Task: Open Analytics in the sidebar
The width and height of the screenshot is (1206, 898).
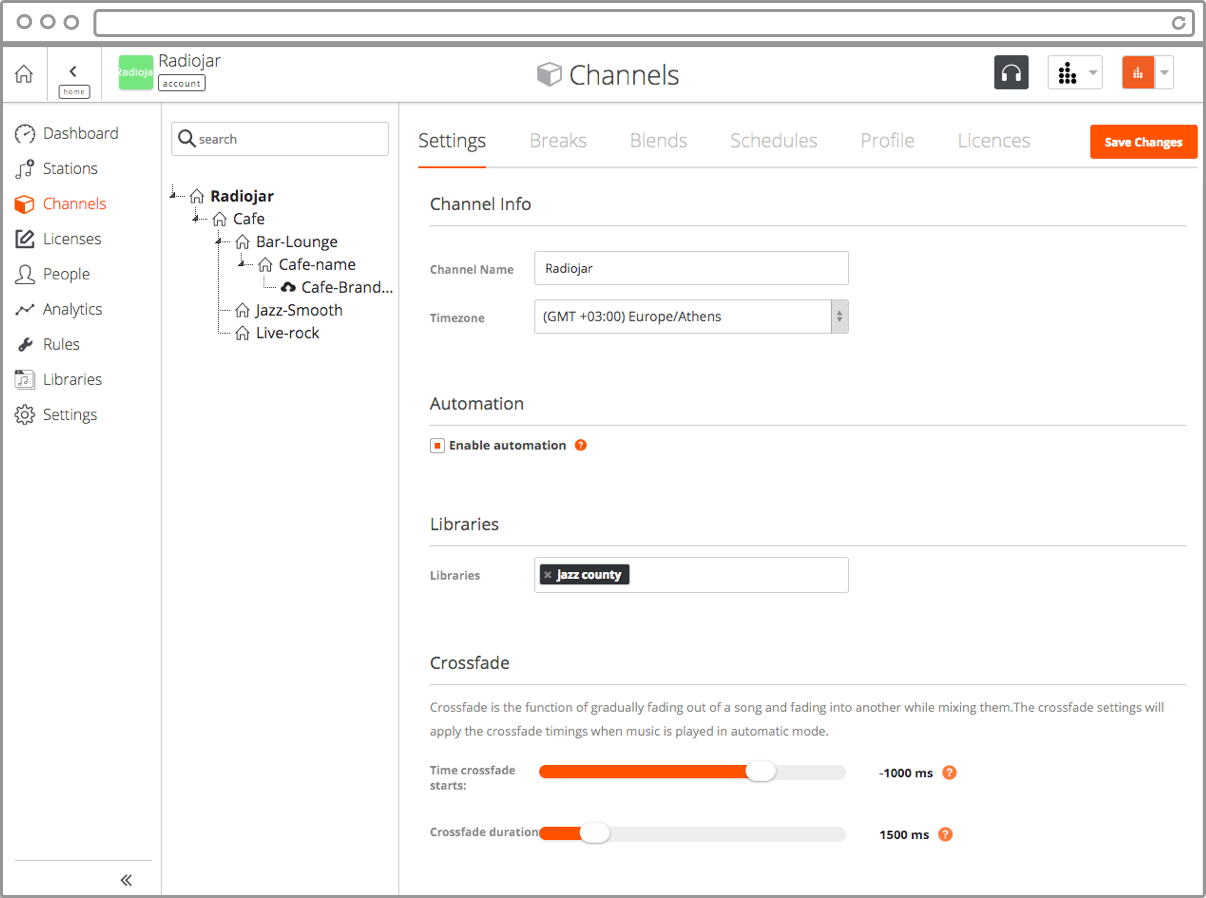Action: click(x=72, y=309)
